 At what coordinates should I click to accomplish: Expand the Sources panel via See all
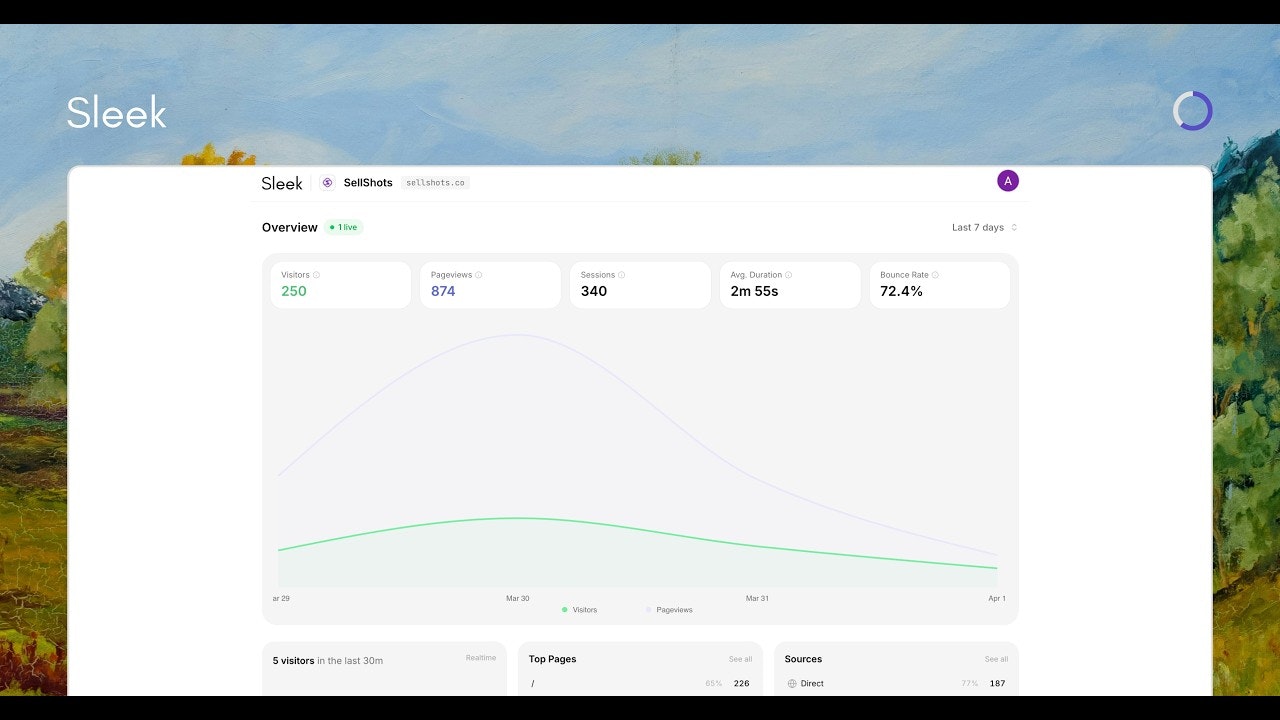(996, 659)
